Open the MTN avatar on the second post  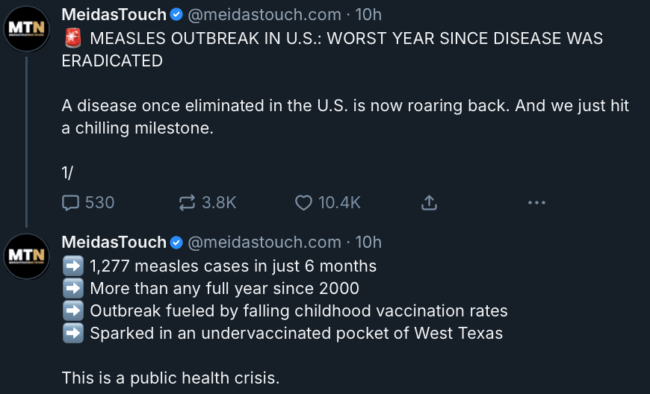coord(27,256)
